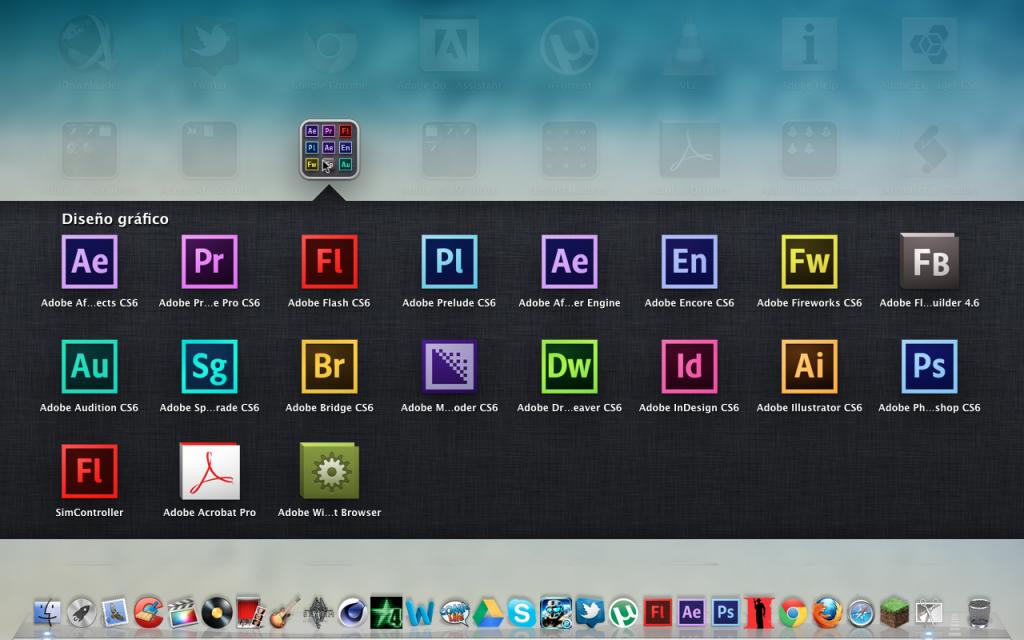Open Safari compass icon in Dock

(x=861, y=613)
